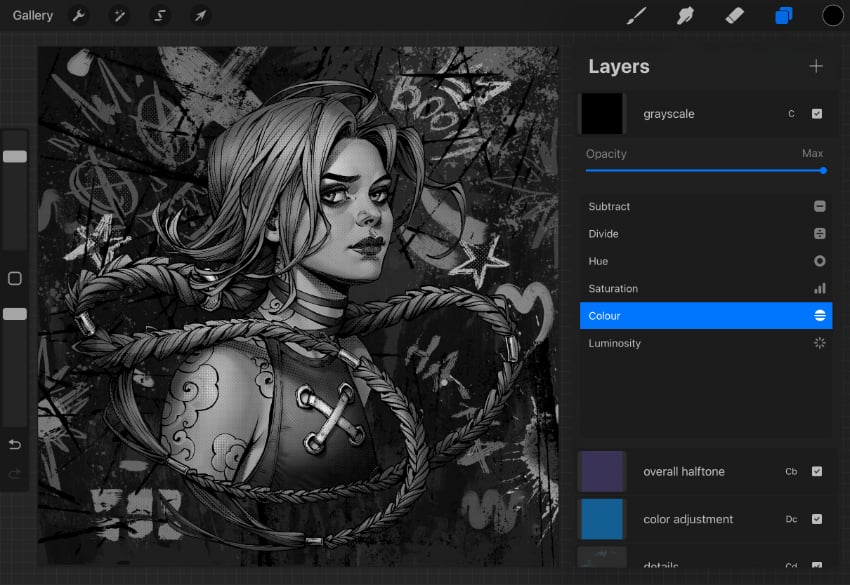
Task: Activate the Transform arrow tool
Action: coord(201,16)
